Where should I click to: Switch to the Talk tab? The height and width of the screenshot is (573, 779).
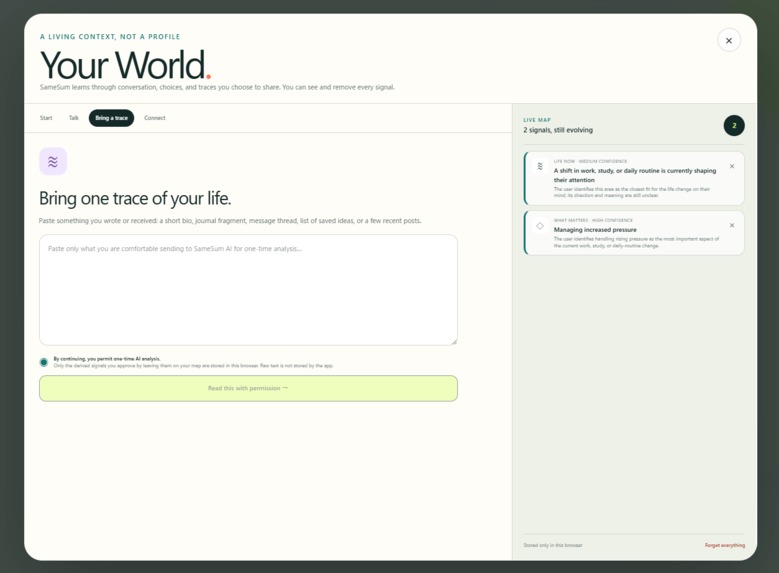coord(74,118)
